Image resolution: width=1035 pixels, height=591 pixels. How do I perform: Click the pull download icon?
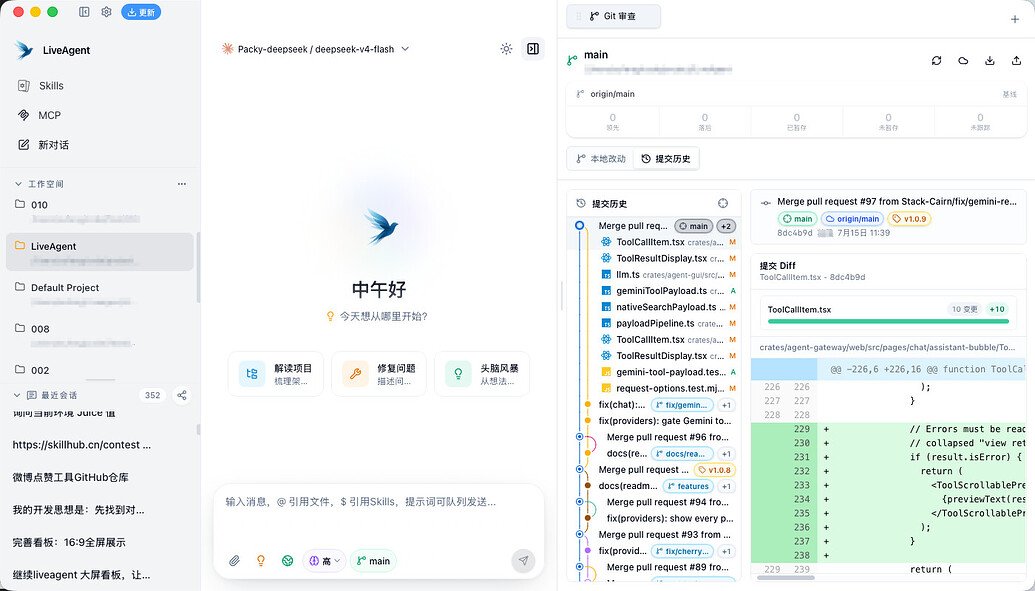click(989, 61)
